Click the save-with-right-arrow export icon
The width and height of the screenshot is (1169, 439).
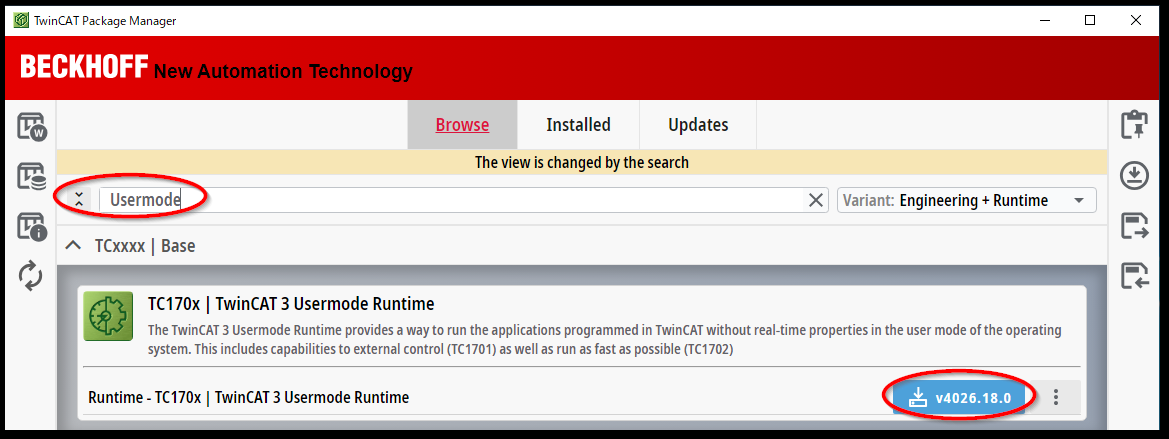click(x=1134, y=226)
